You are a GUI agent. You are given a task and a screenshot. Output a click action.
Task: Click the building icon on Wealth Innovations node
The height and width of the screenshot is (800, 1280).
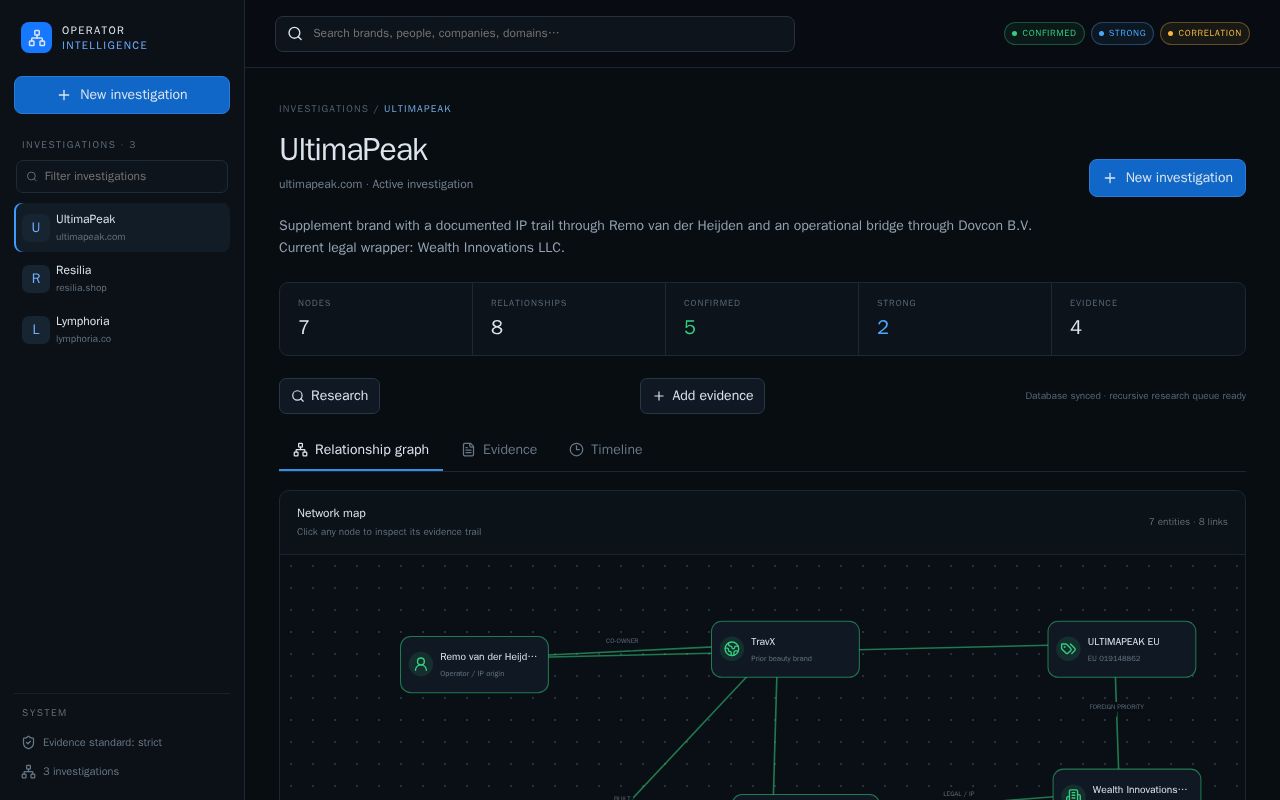(1073, 795)
